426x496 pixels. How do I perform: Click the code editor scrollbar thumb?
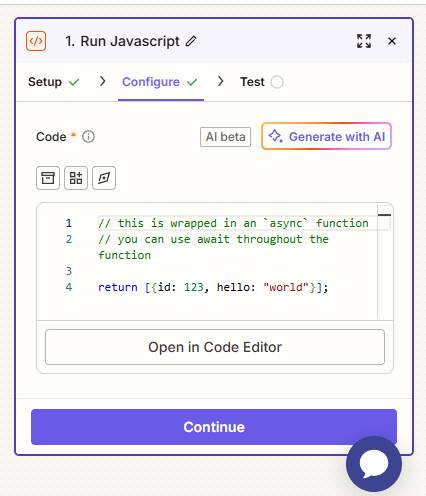(x=384, y=215)
